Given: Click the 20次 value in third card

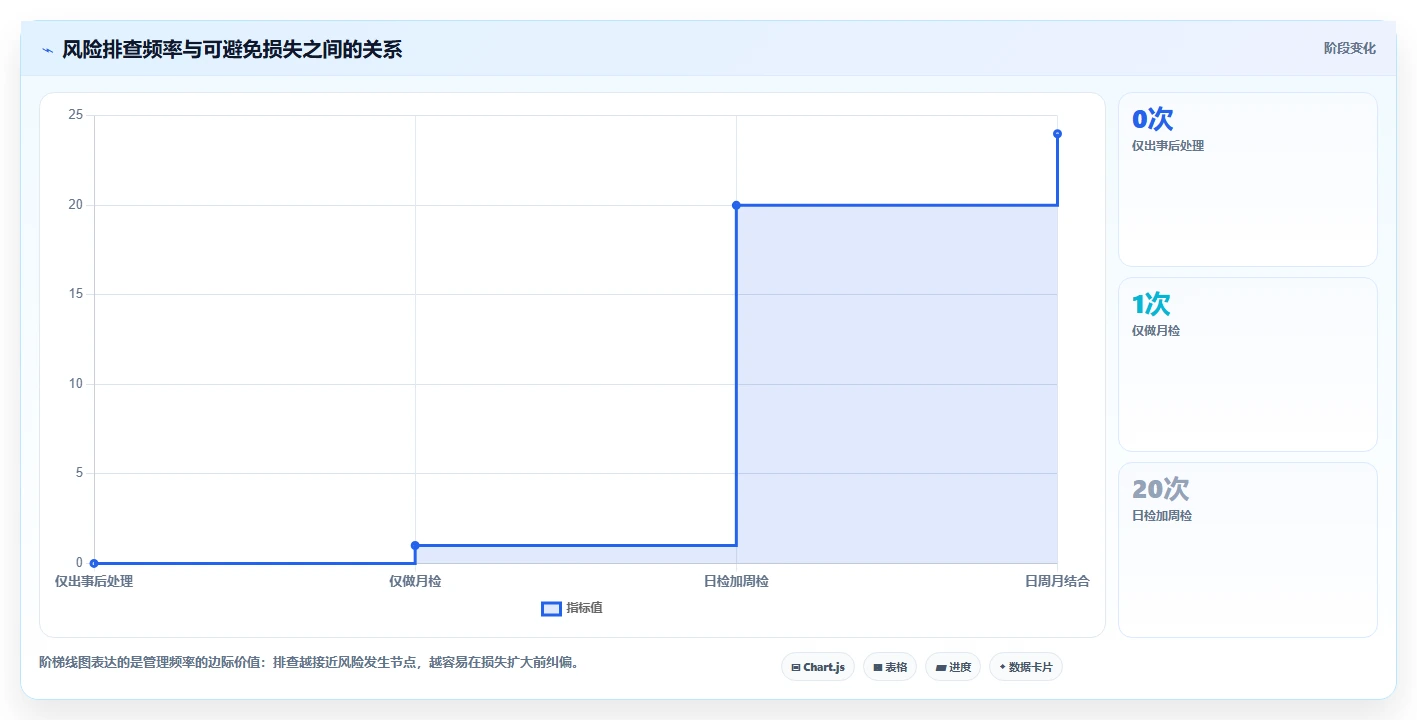Looking at the screenshot, I should click(x=1160, y=489).
